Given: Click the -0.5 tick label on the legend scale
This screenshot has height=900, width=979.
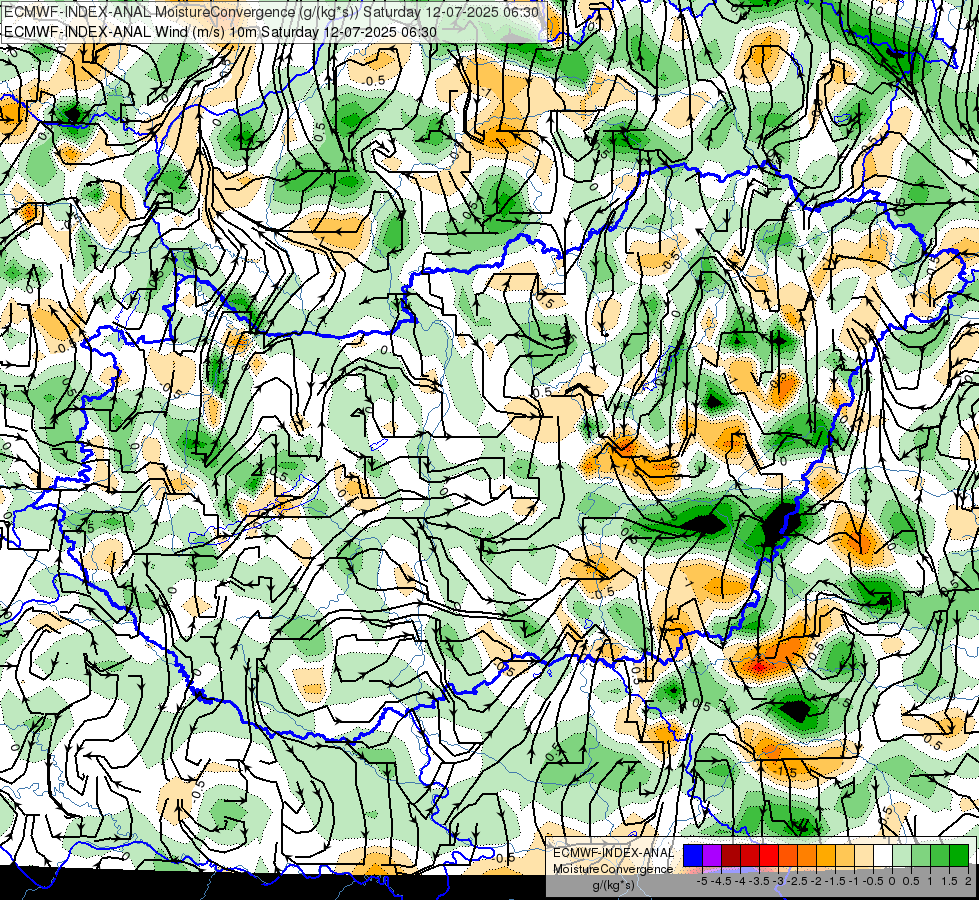Looking at the screenshot, I should [x=873, y=881].
